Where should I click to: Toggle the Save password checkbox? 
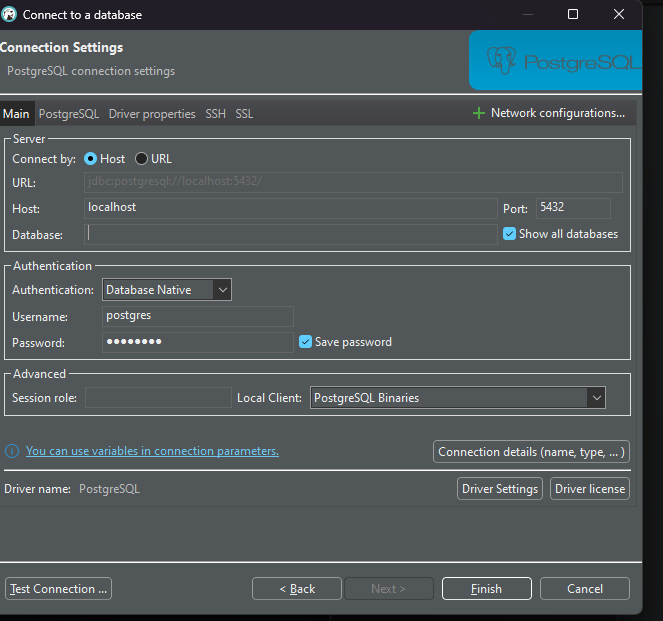[305, 342]
